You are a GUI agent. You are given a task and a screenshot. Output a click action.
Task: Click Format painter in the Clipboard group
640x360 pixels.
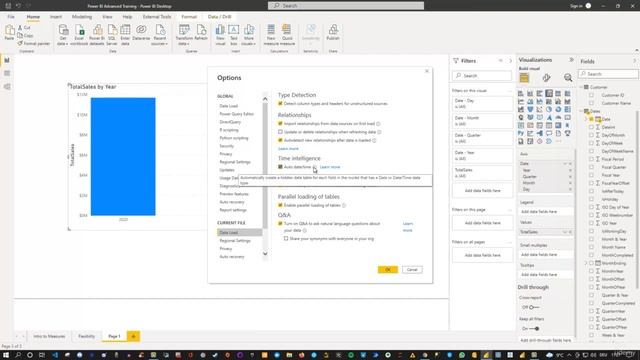[34, 43]
